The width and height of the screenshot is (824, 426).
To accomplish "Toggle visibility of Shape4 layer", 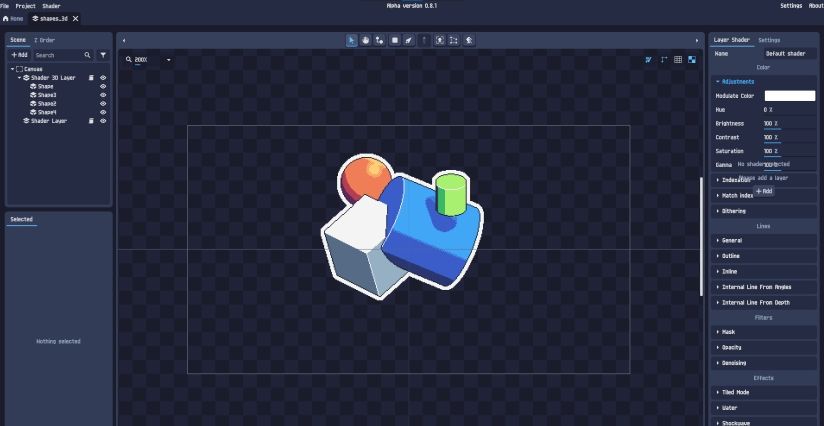I will pos(103,112).
